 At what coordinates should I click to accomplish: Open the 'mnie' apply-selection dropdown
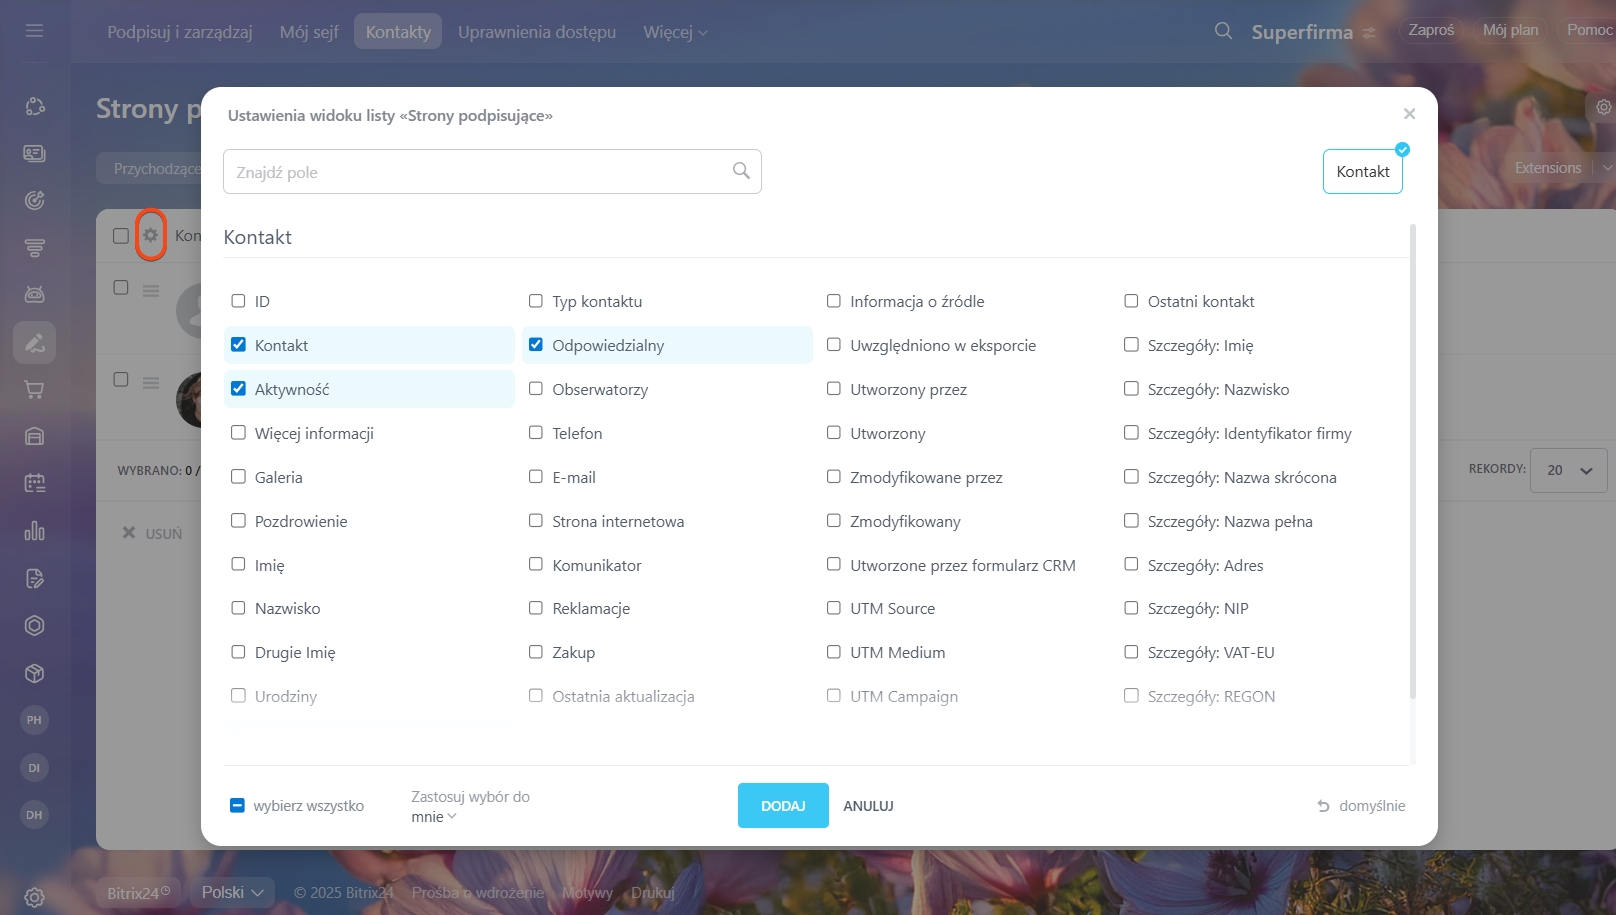click(434, 817)
